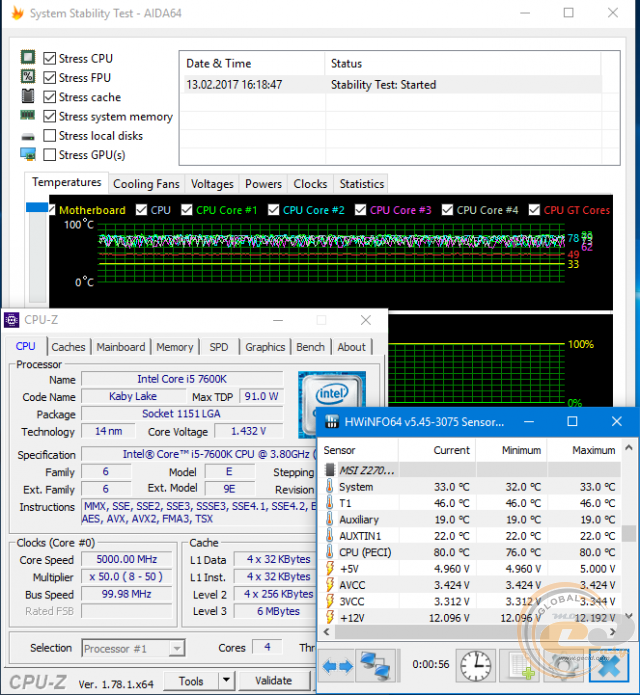Image resolution: width=640 pixels, height=695 pixels.
Task: Click HWiNFO horizontal scrollbar right arrow
Action: coord(613,632)
